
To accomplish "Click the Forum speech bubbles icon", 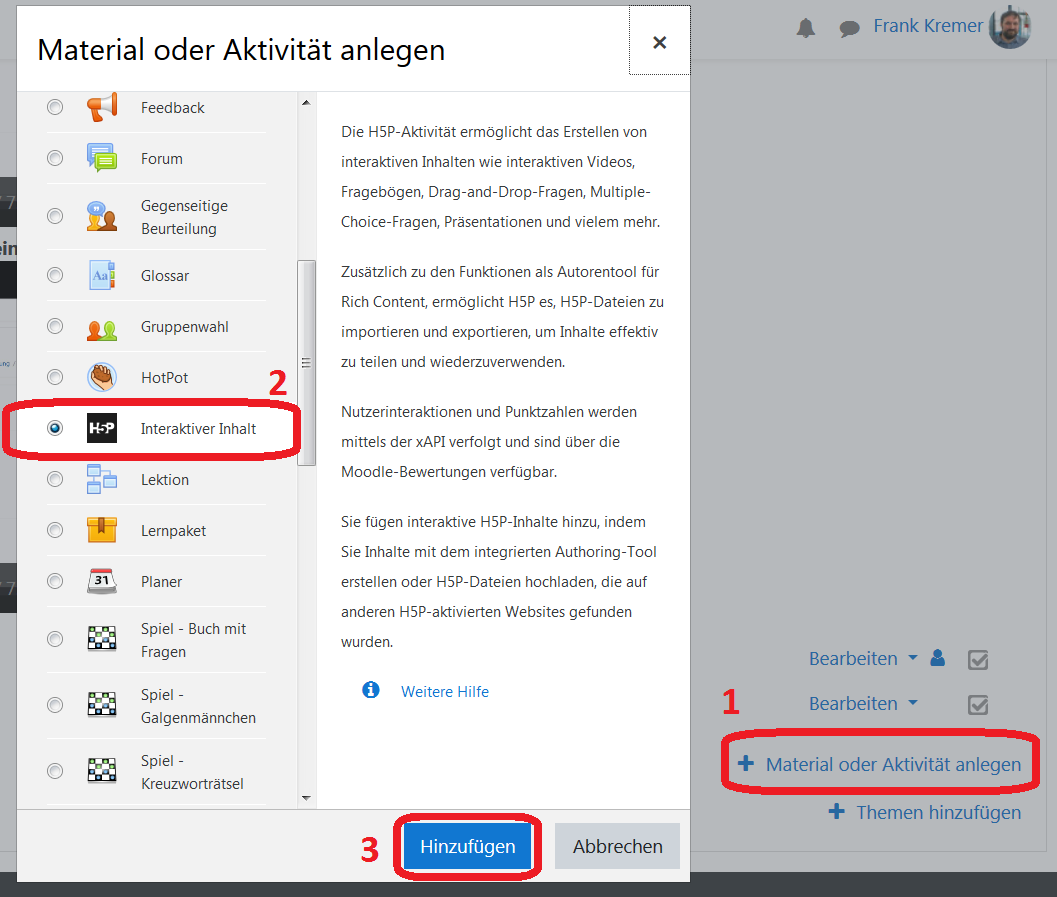I will pos(102,158).
